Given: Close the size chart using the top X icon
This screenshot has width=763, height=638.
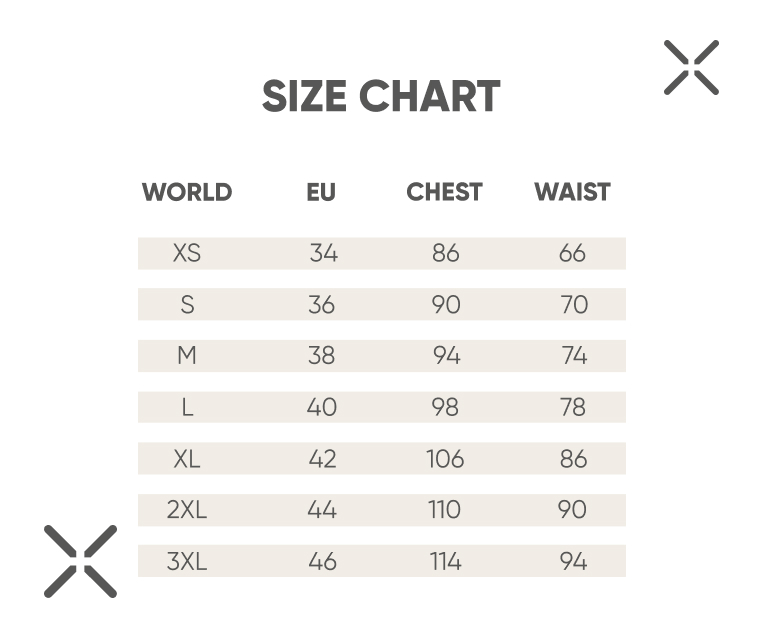Looking at the screenshot, I should click(691, 67).
